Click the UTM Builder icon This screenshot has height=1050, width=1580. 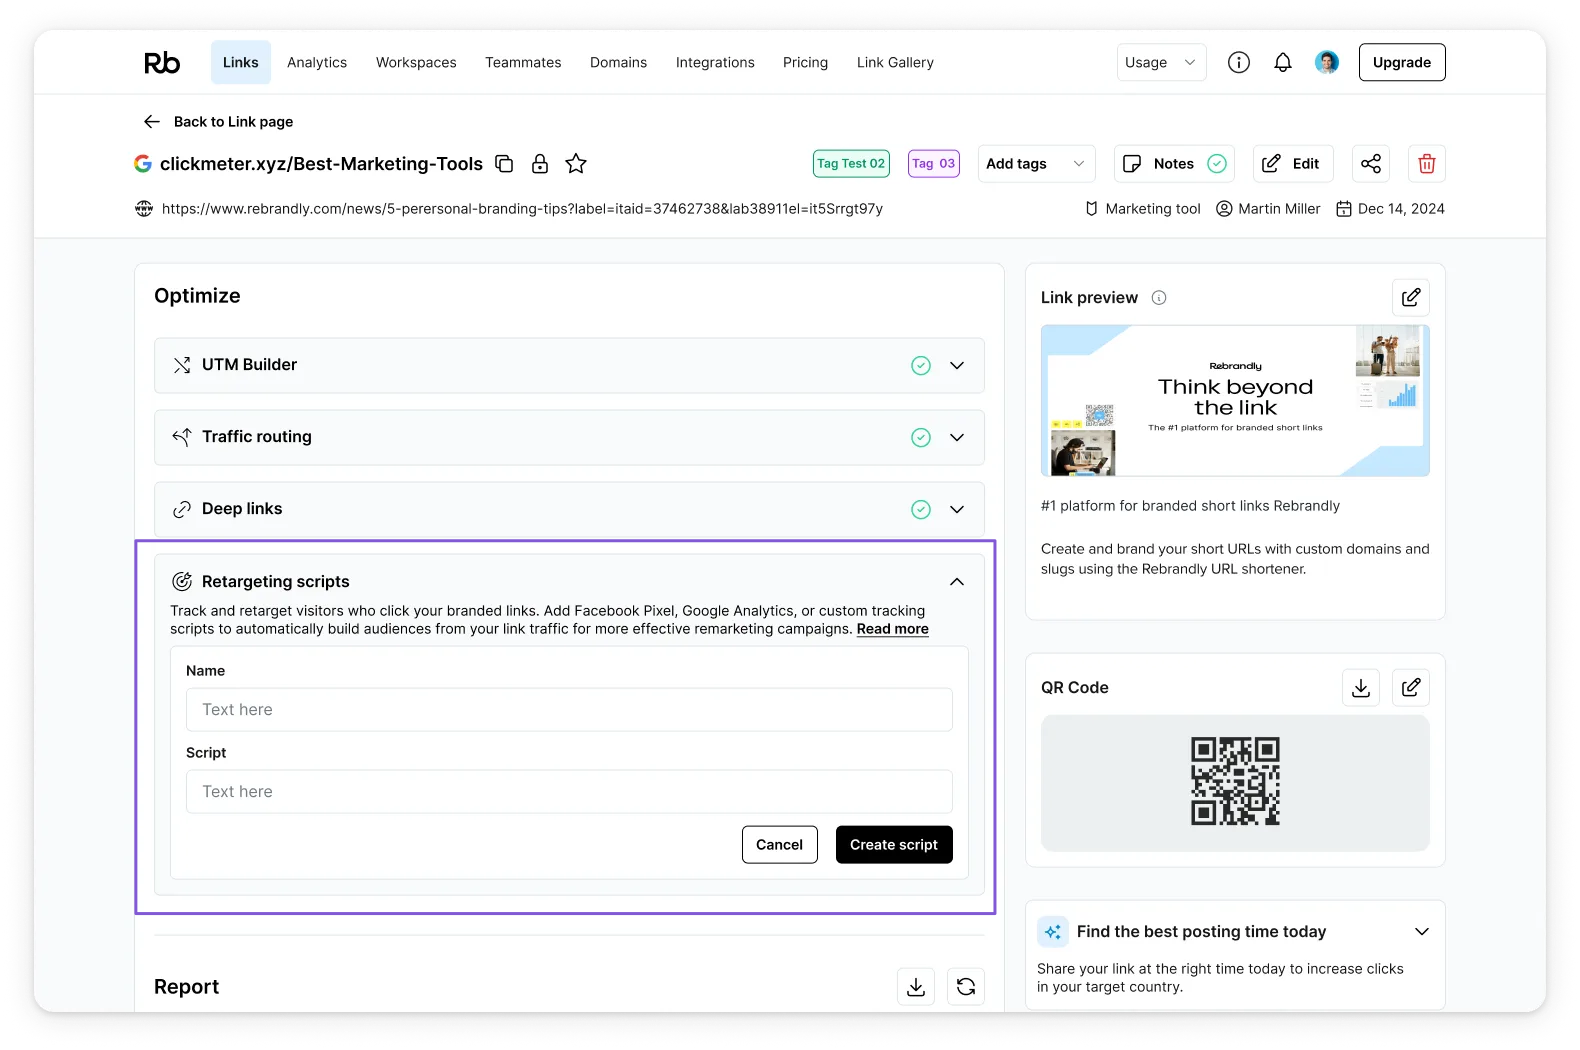tap(182, 365)
